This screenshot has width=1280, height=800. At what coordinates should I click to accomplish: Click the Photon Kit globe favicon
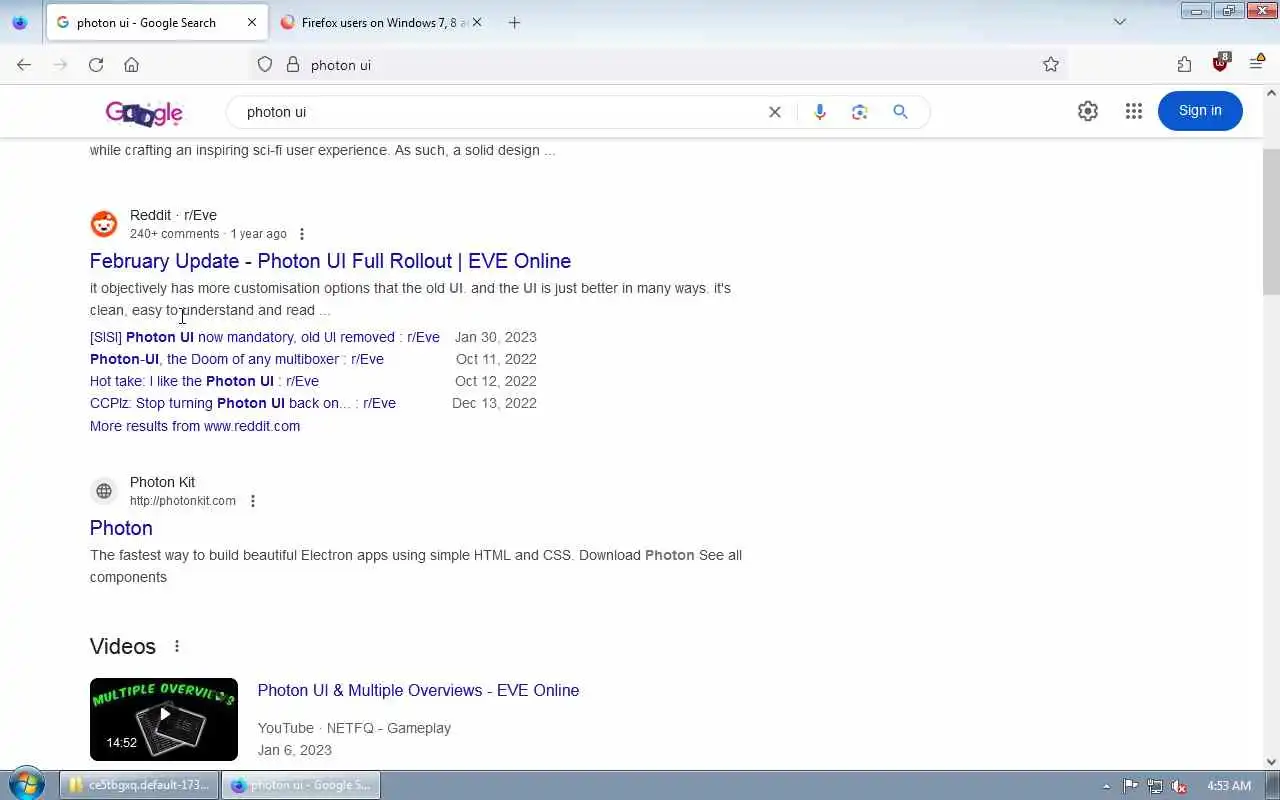[104, 491]
